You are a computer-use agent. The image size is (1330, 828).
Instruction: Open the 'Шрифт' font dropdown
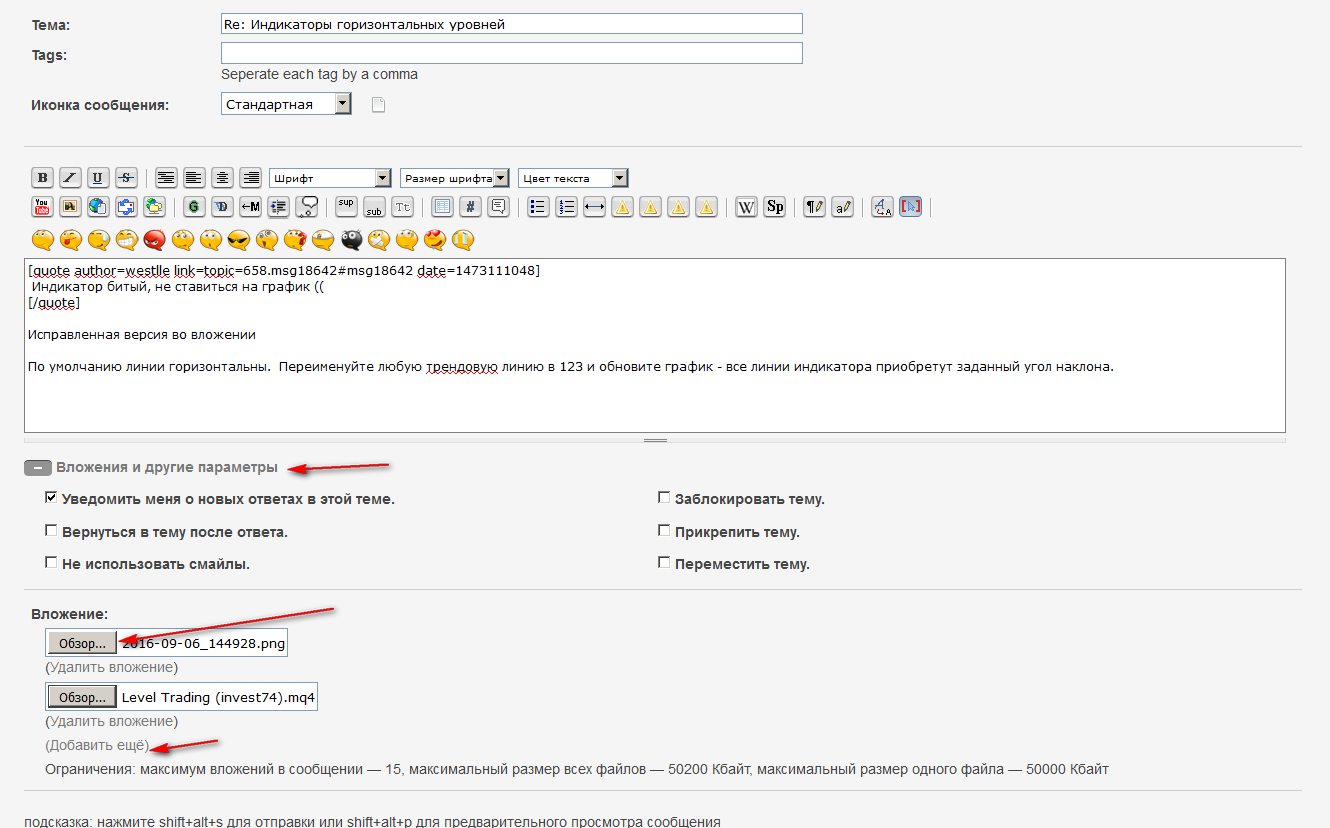(x=330, y=178)
